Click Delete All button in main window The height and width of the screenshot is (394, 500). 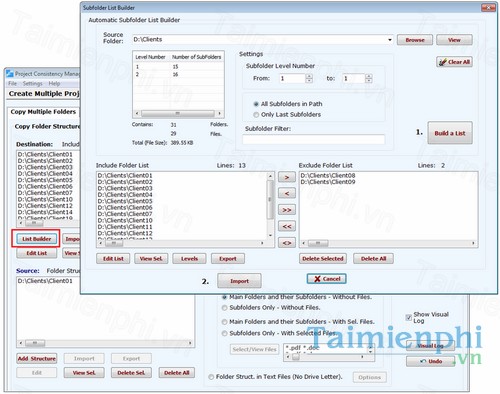pyautogui.click(x=177, y=373)
